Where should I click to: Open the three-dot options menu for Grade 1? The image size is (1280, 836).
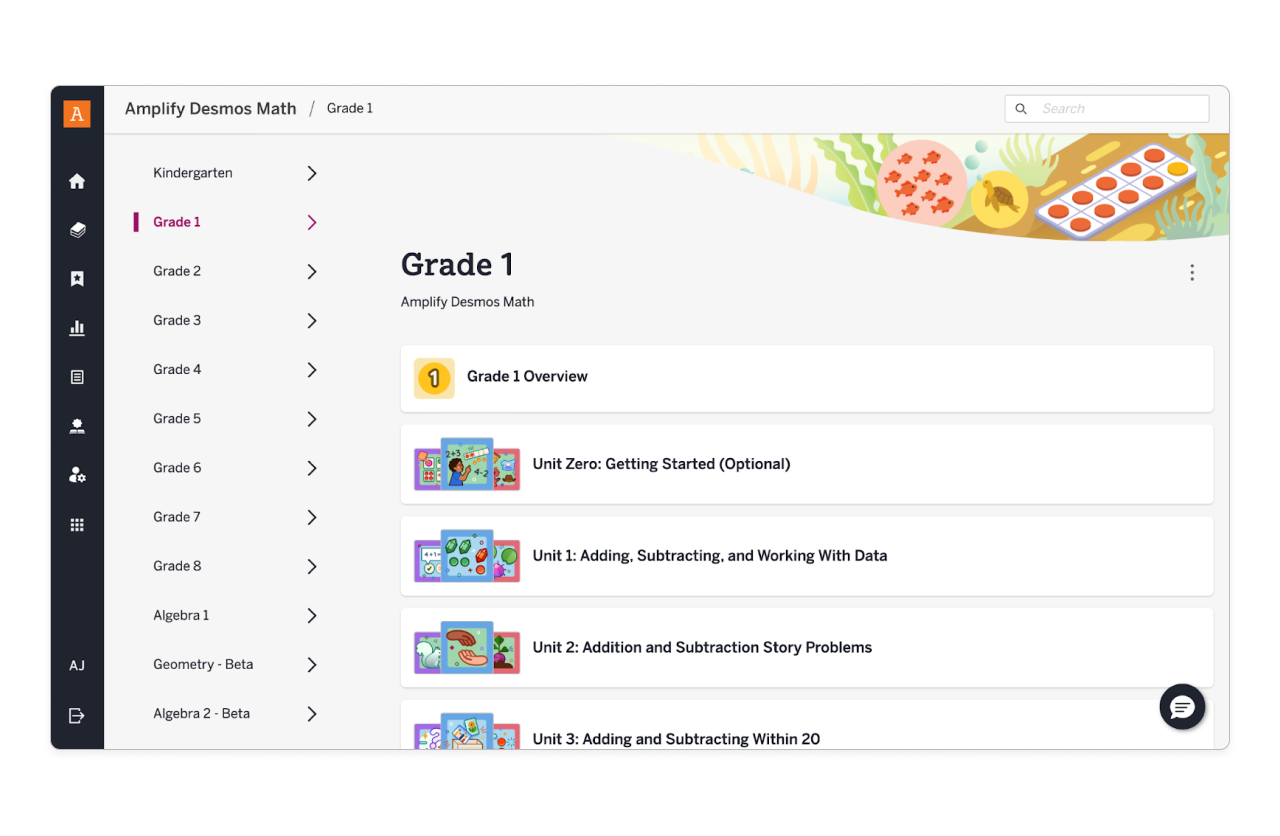click(1191, 271)
